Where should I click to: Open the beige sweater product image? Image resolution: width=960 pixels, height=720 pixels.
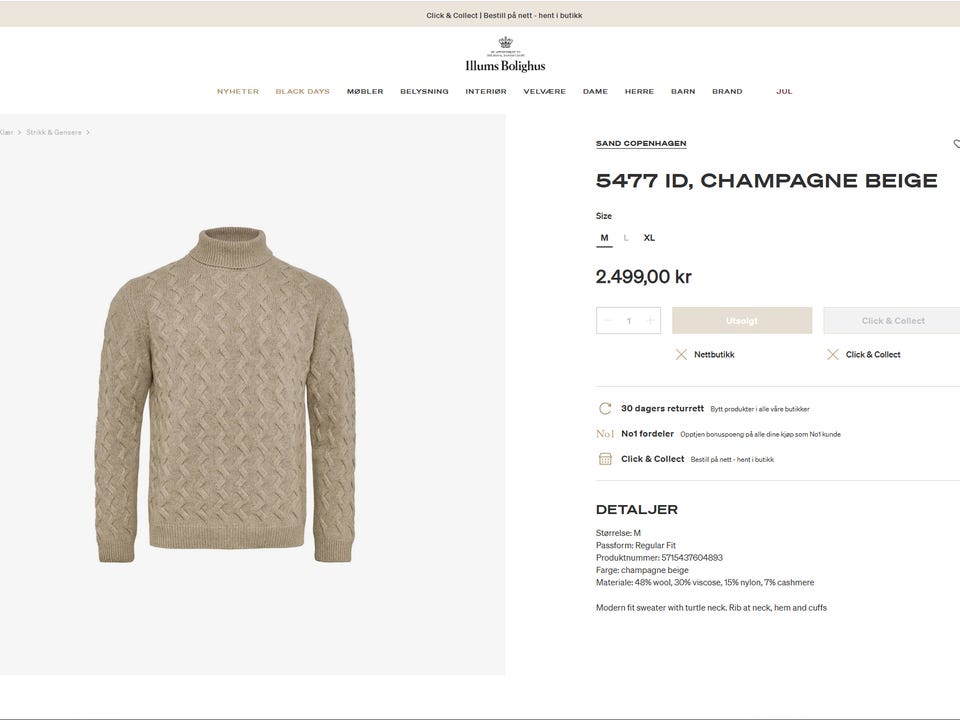(226, 394)
